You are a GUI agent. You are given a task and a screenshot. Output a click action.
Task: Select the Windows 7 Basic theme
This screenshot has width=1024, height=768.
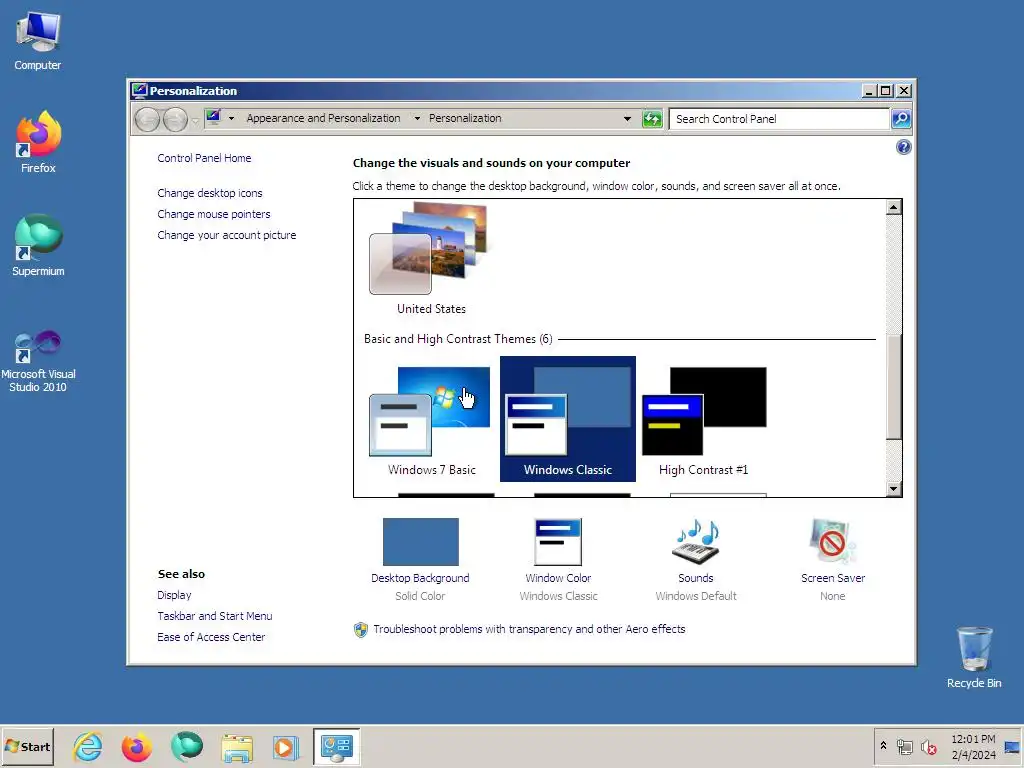click(431, 420)
